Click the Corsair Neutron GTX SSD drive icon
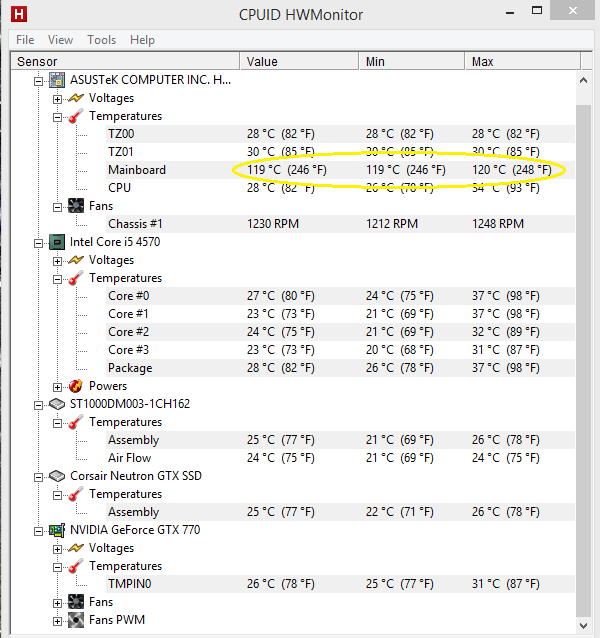 [x=57, y=476]
